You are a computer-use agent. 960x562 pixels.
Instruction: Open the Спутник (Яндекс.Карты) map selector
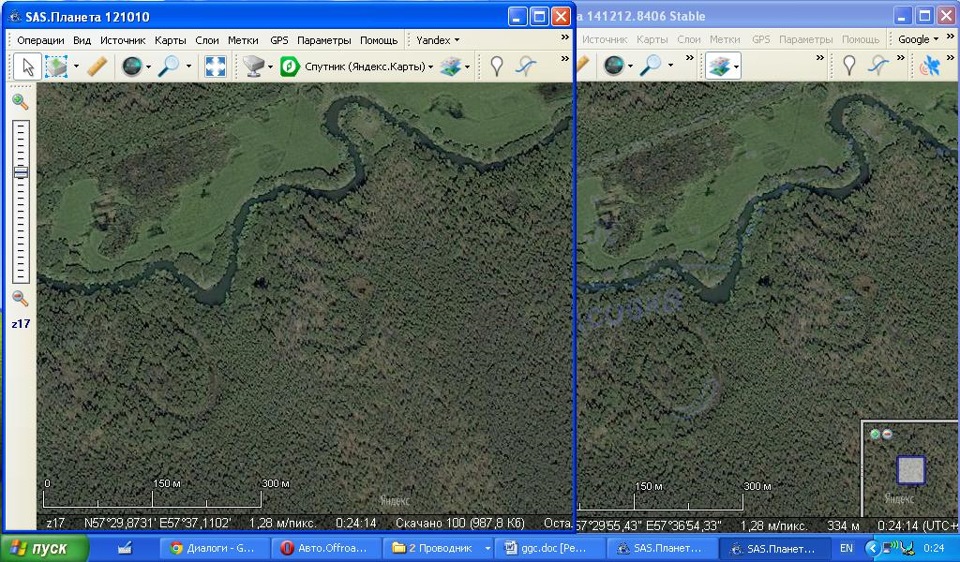[x=357, y=66]
